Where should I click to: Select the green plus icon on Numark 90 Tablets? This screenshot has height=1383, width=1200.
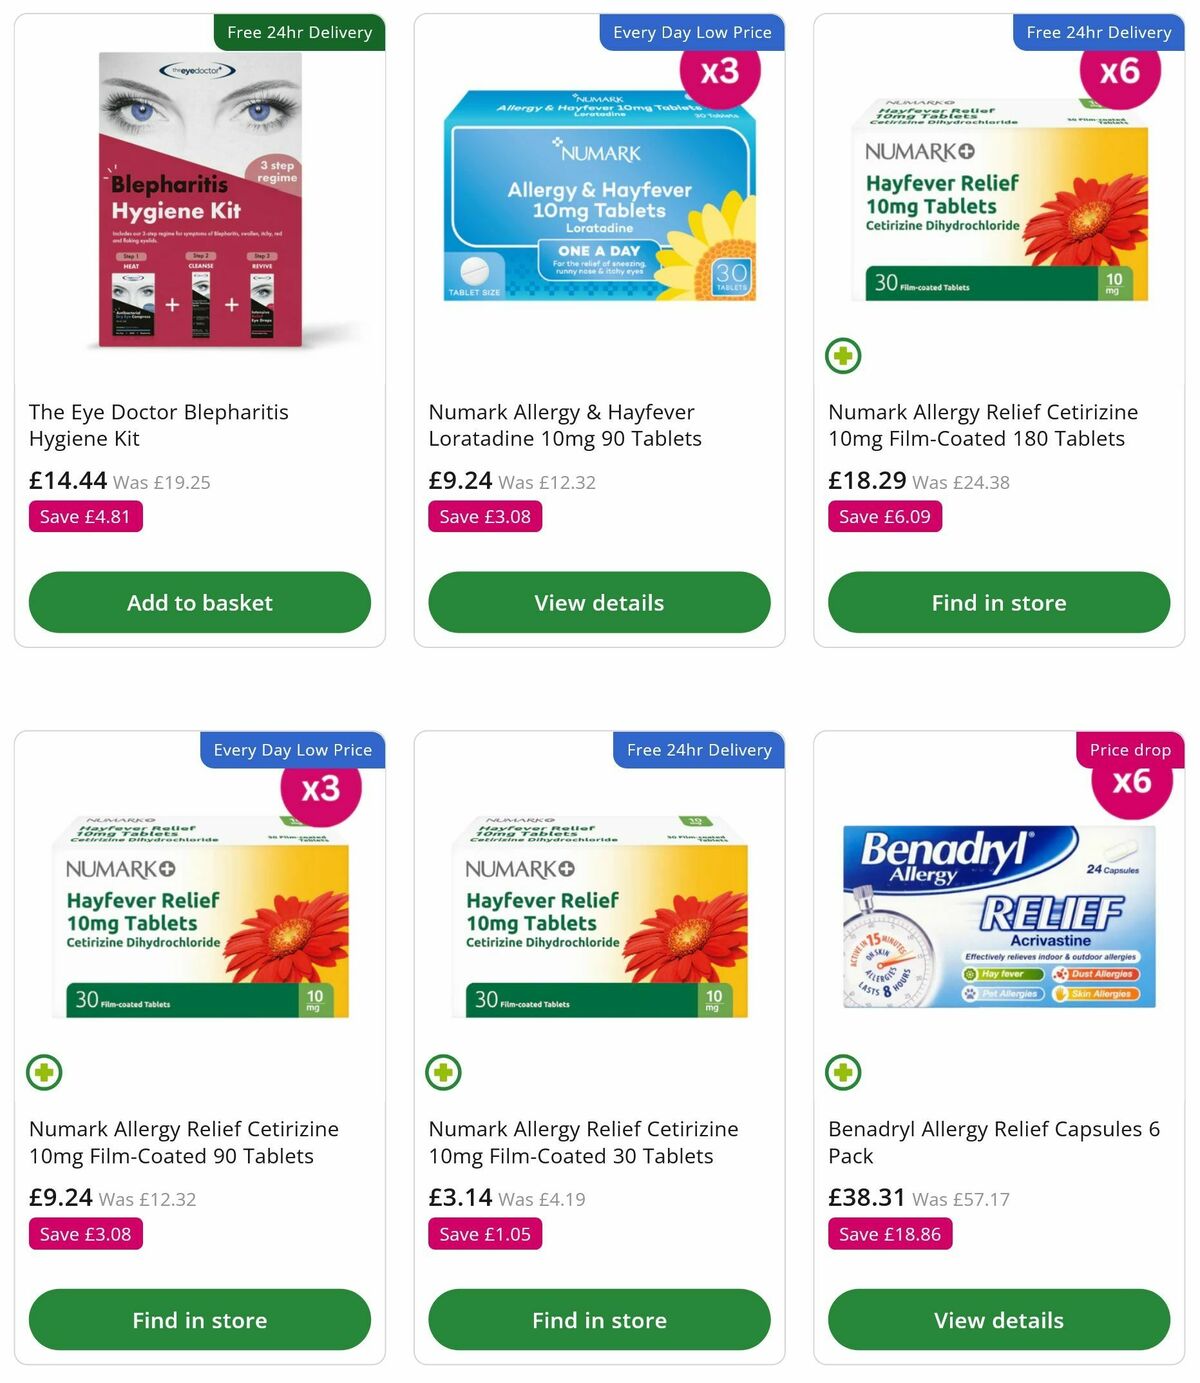click(x=43, y=1072)
